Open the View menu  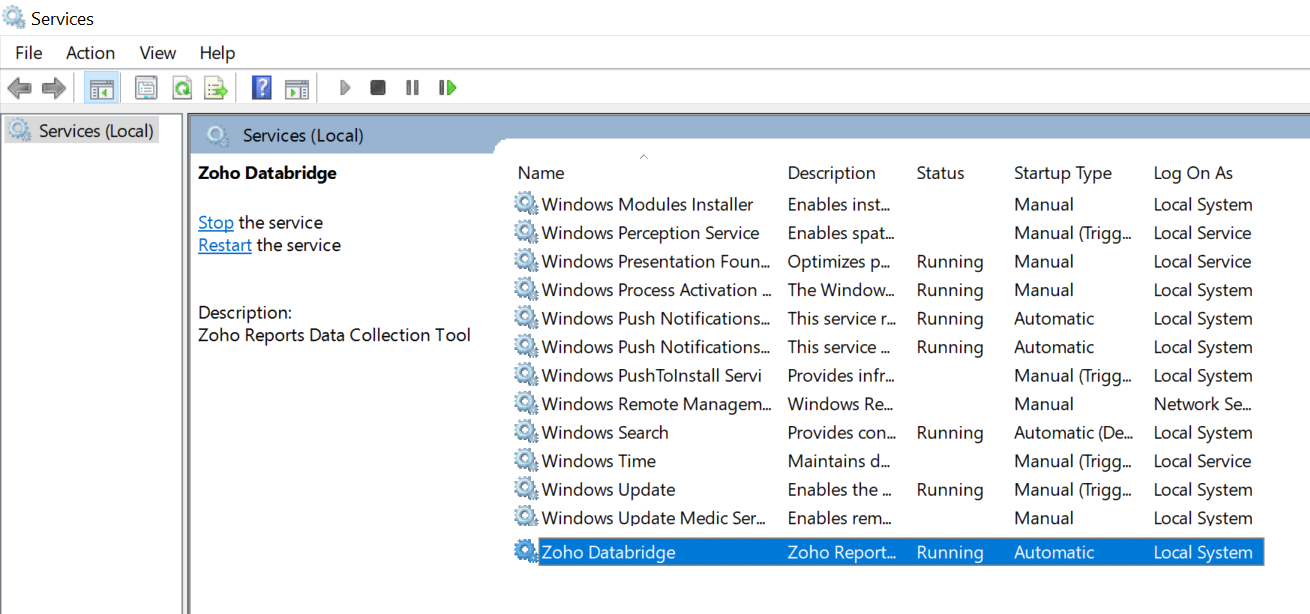coord(158,53)
